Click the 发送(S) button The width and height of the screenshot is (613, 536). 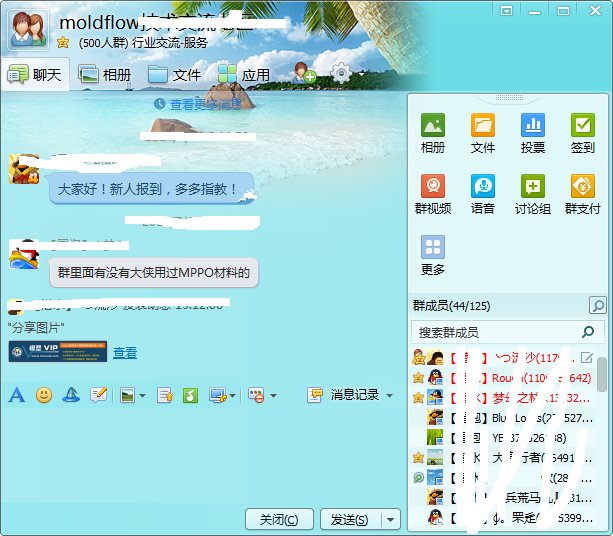click(350, 520)
